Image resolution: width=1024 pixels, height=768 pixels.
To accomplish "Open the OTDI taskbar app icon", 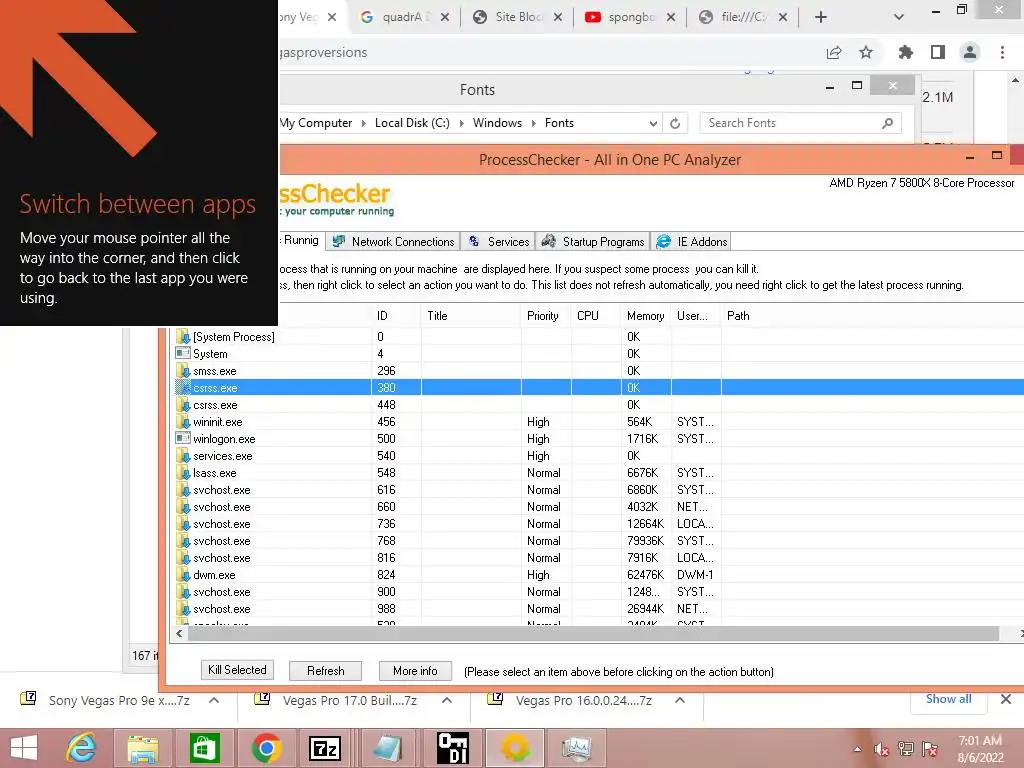I will click(x=453, y=748).
